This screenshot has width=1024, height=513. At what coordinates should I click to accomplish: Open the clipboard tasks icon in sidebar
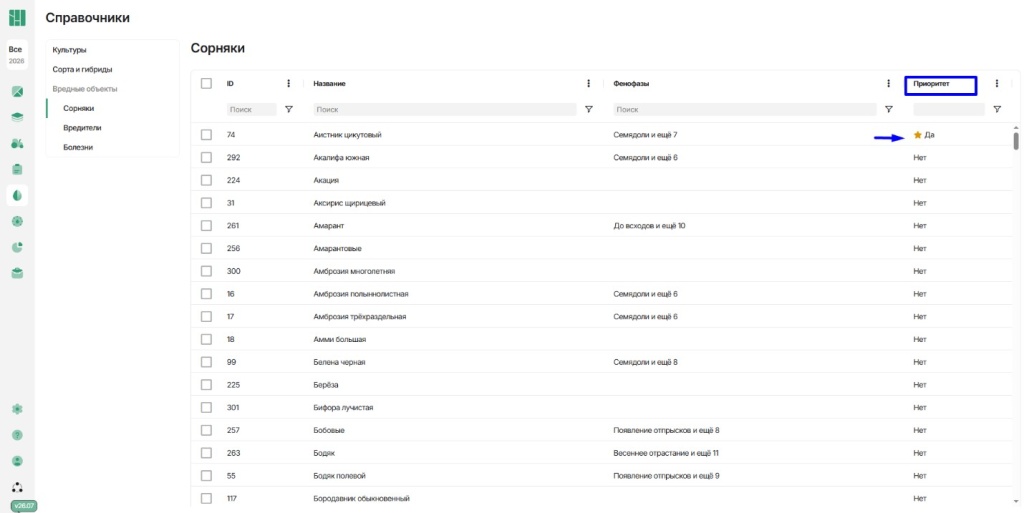point(18,169)
